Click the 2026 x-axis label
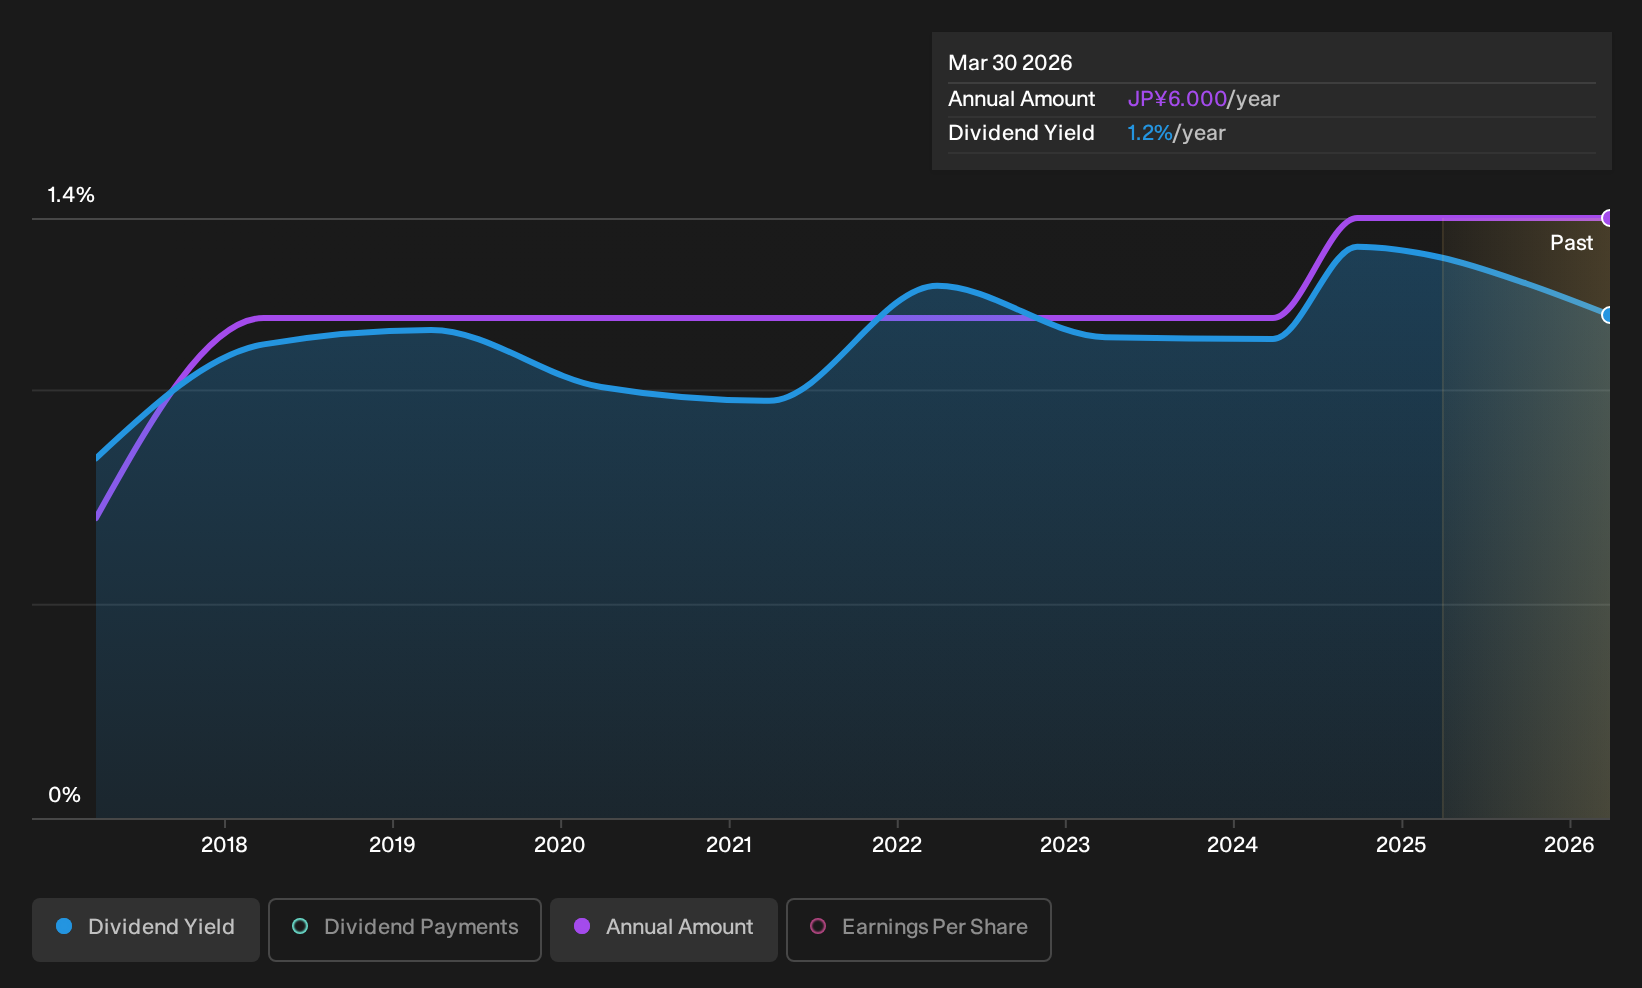The height and width of the screenshot is (988, 1642). pyautogui.click(x=1569, y=845)
